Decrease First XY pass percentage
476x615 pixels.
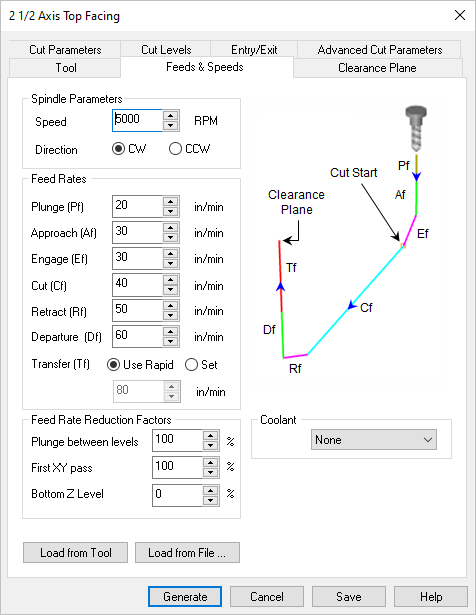point(211,472)
